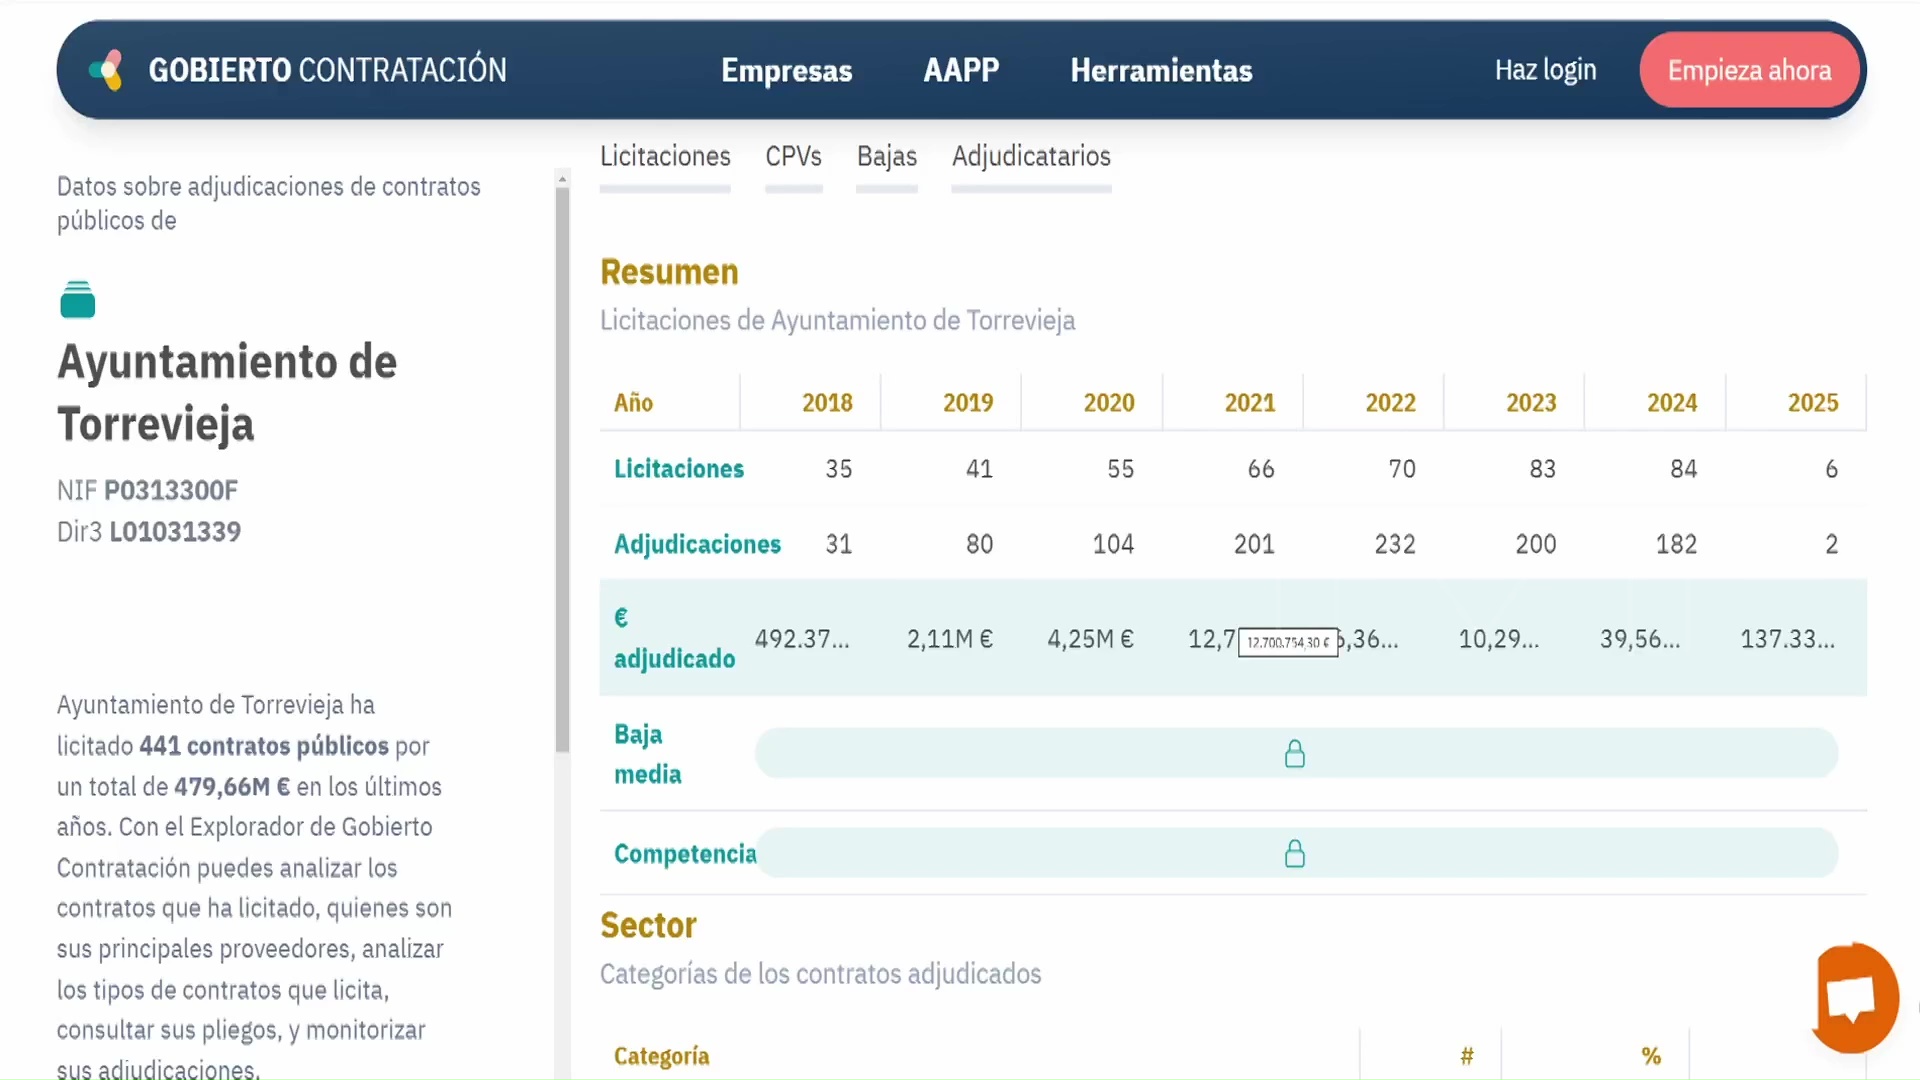This screenshot has width=1920, height=1080.
Task: Click the lock icon in Baja media row
Action: (1295, 753)
